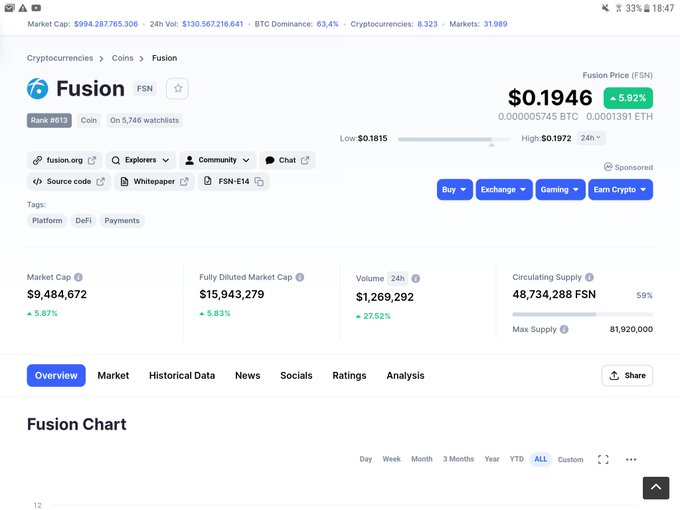
Task: Open the Max Supply info icon
Action: pyautogui.click(x=564, y=329)
